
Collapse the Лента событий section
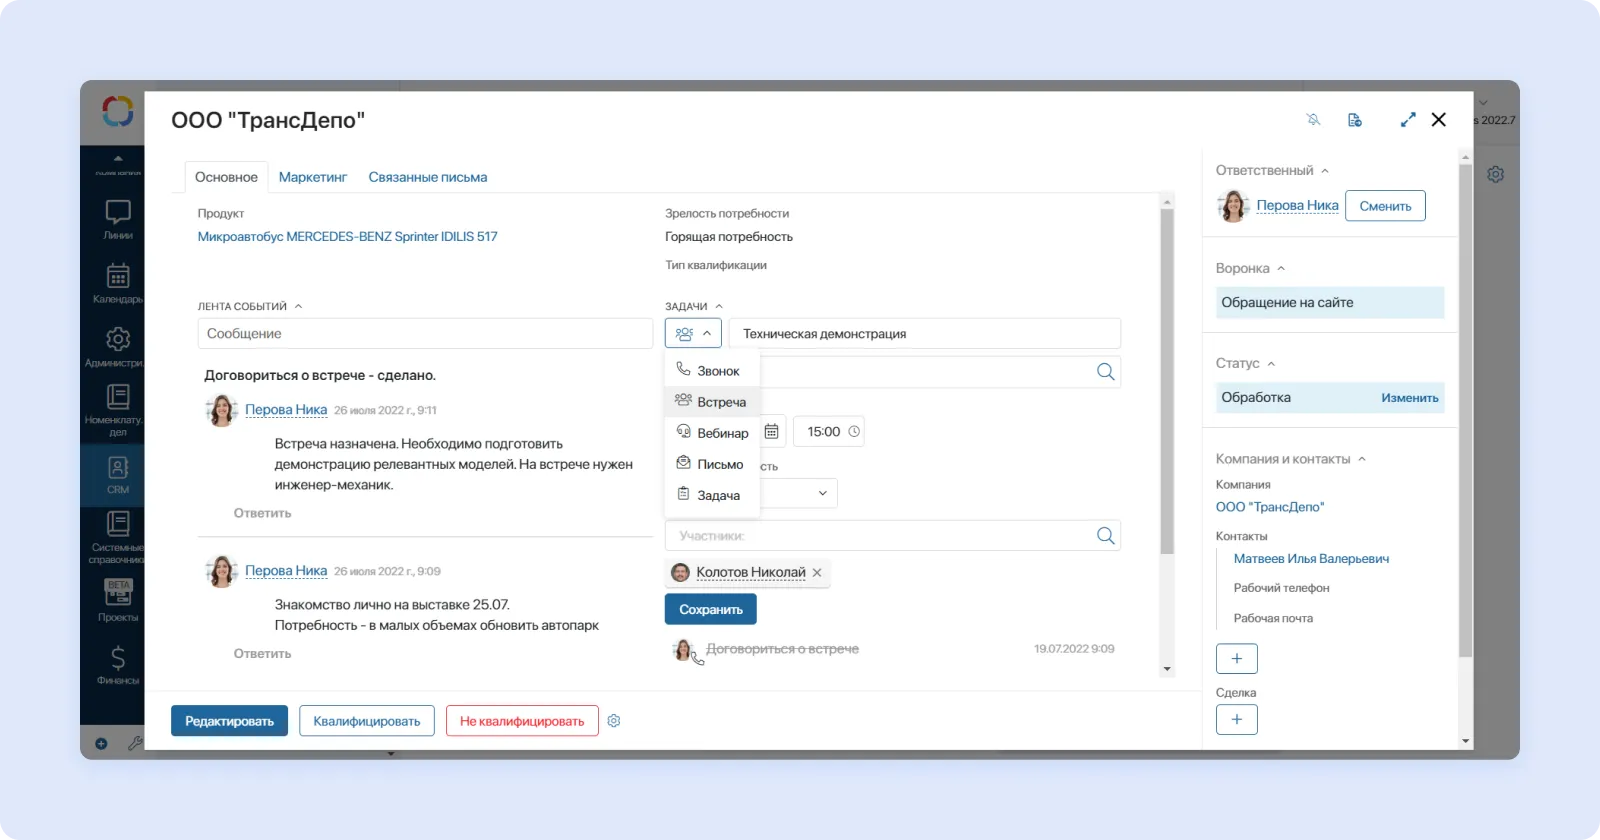(x=298, y=306)
